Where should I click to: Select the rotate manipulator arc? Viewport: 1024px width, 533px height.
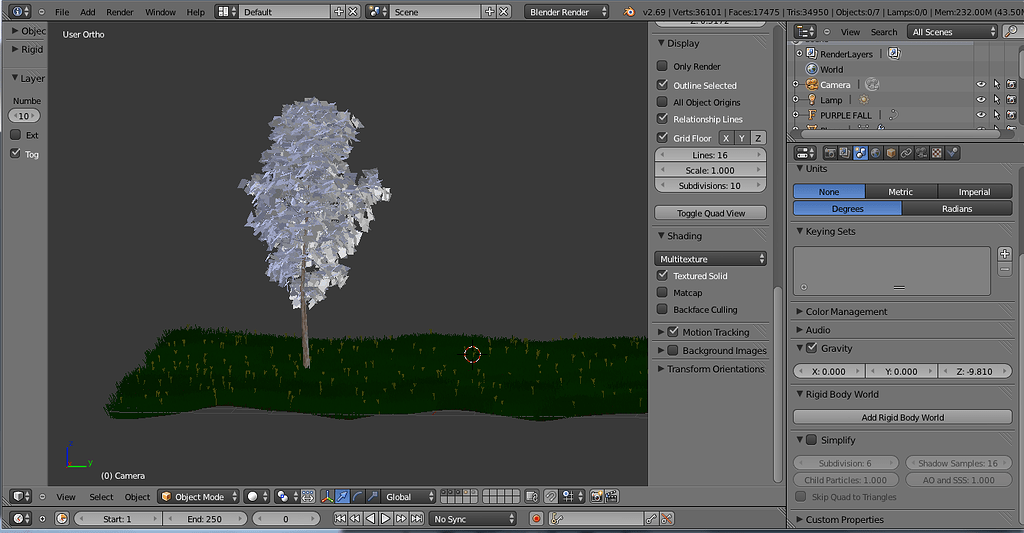pos(357,497)
